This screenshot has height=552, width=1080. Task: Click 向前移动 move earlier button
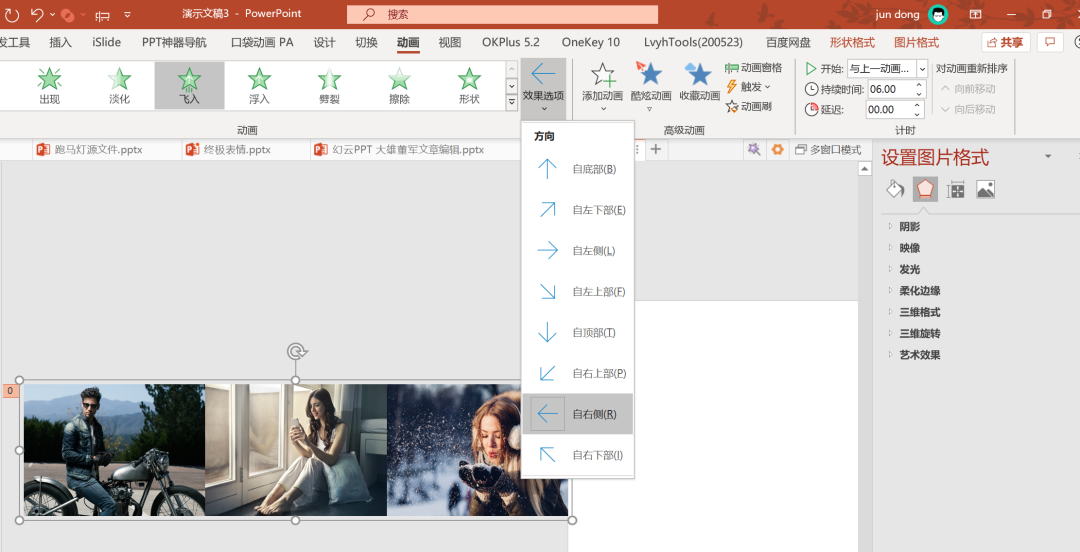point(968,89)
